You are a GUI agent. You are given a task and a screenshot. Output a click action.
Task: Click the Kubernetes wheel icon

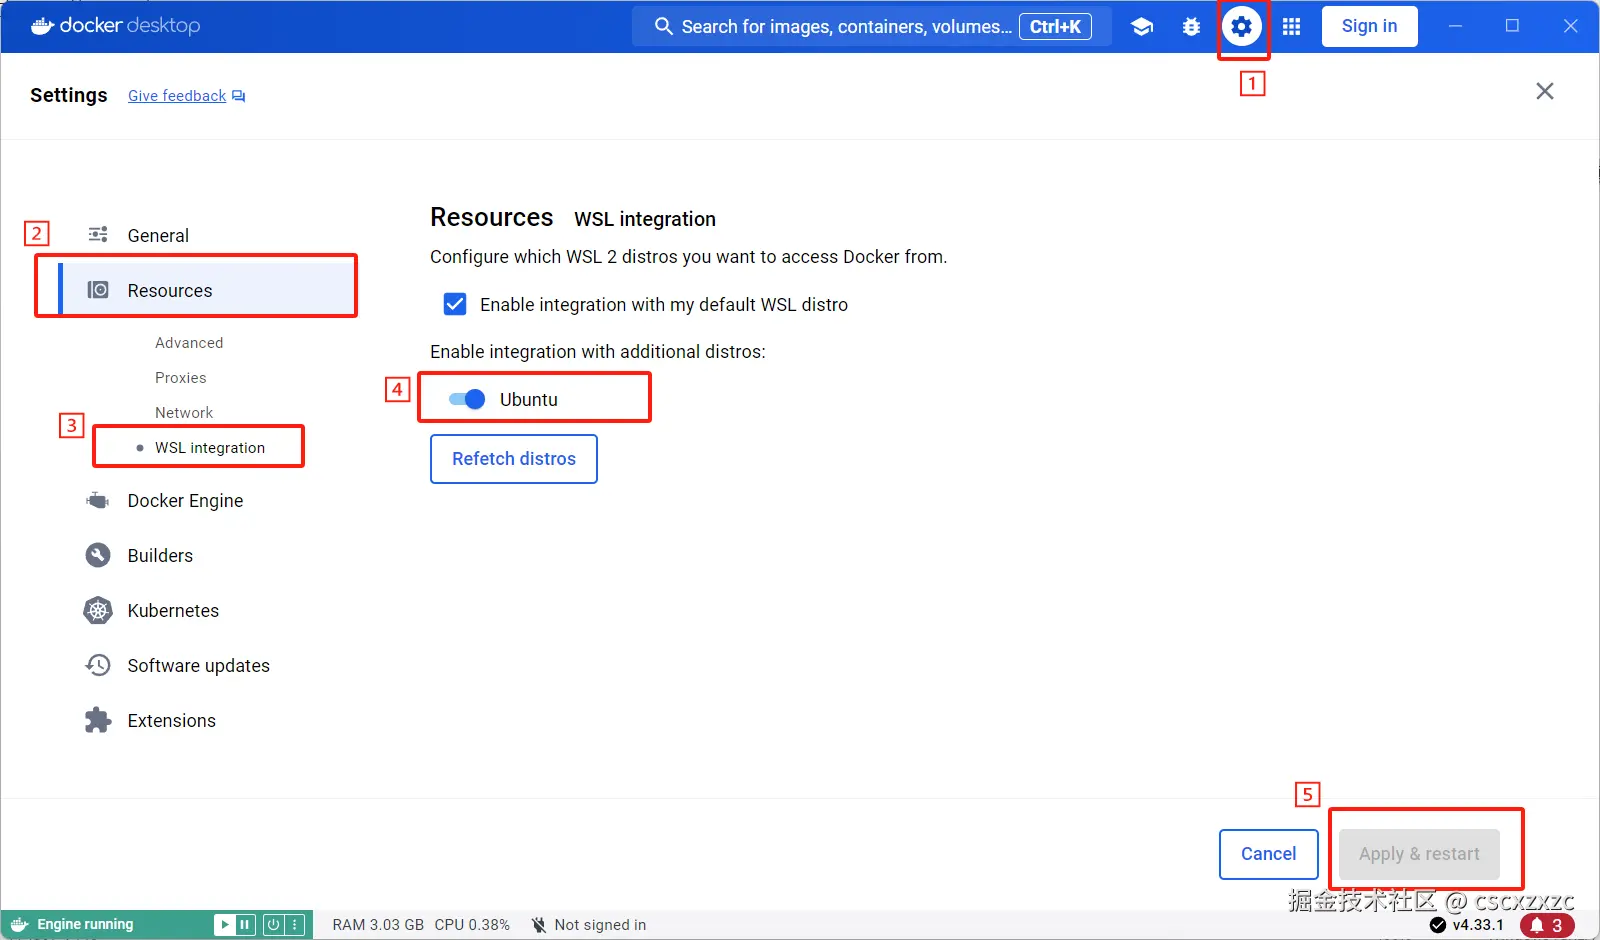coord(98,610)
